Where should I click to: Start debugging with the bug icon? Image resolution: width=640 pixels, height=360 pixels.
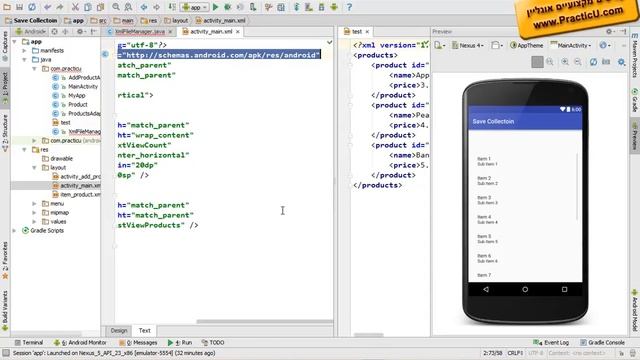pyautogui.click(x=228, y=7)
